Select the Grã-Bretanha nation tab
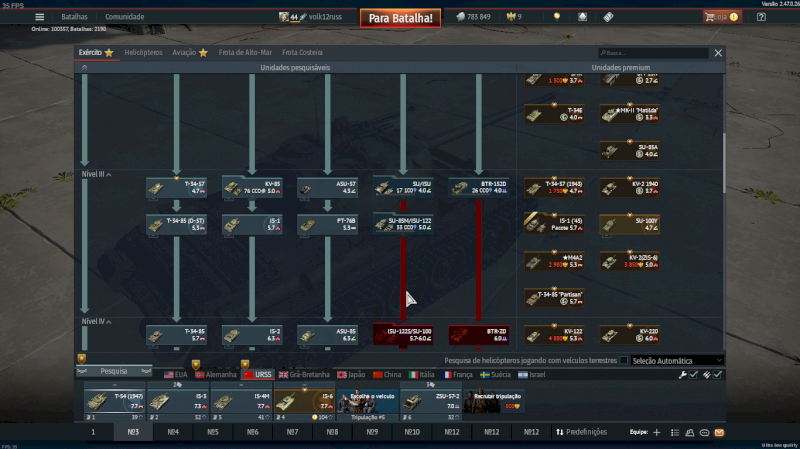The height and width of the screenshot is (449, 800). (x=304, y=375)
